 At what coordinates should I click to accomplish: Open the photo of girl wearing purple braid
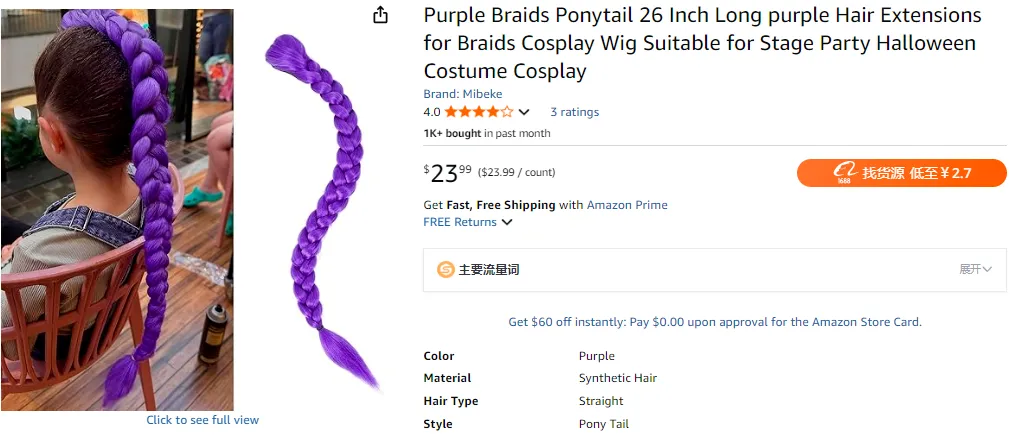click(117, 209)
